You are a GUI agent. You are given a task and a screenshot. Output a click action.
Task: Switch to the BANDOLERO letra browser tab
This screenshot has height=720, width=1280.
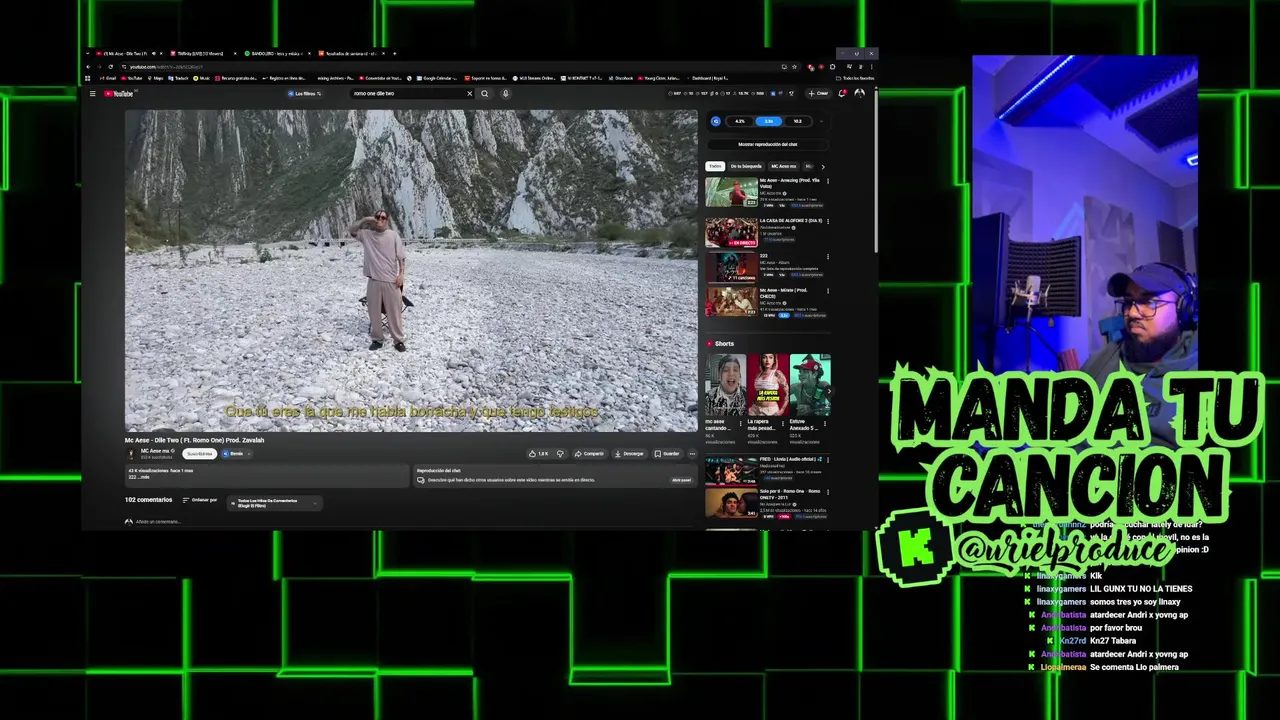click(x=276, y=53)
